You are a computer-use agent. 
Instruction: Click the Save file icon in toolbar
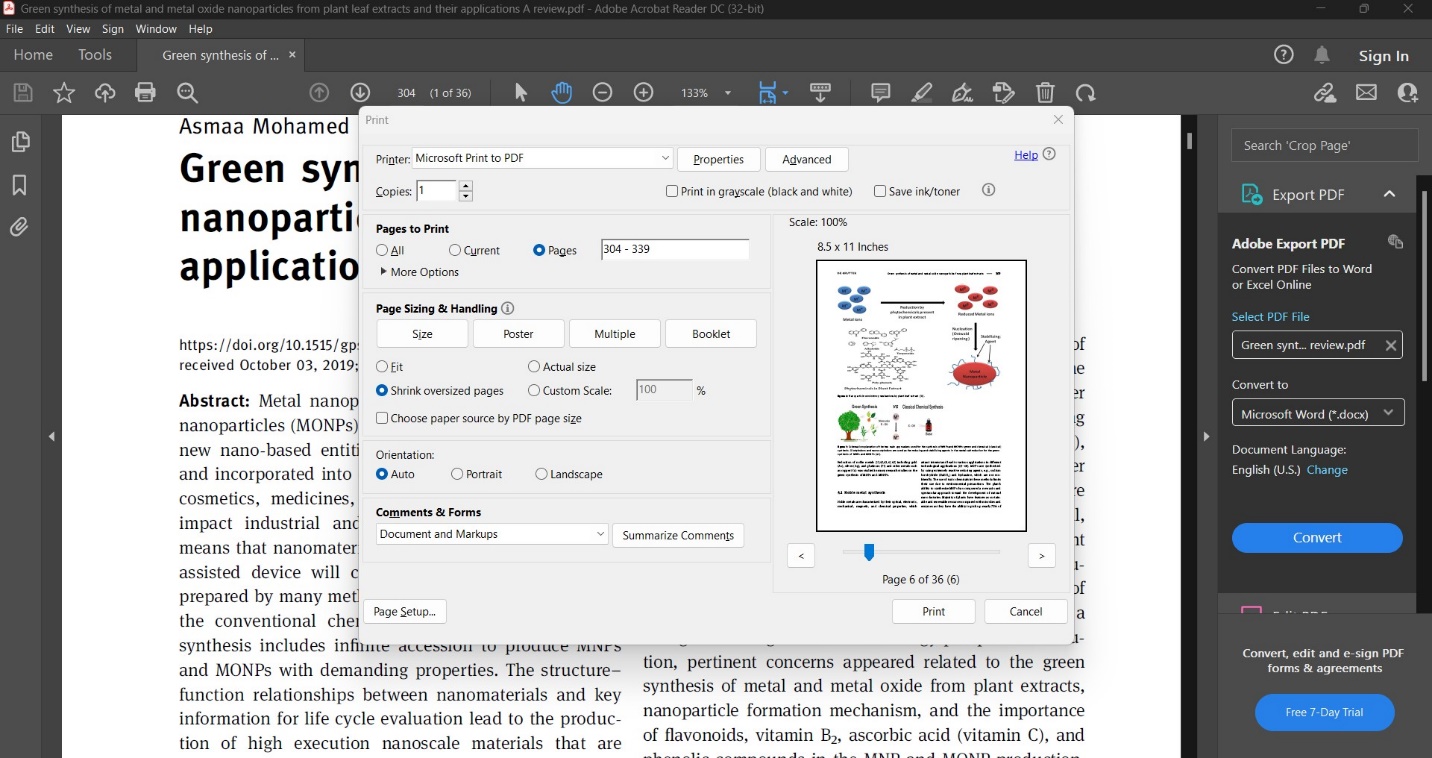(x=23, y=93)
